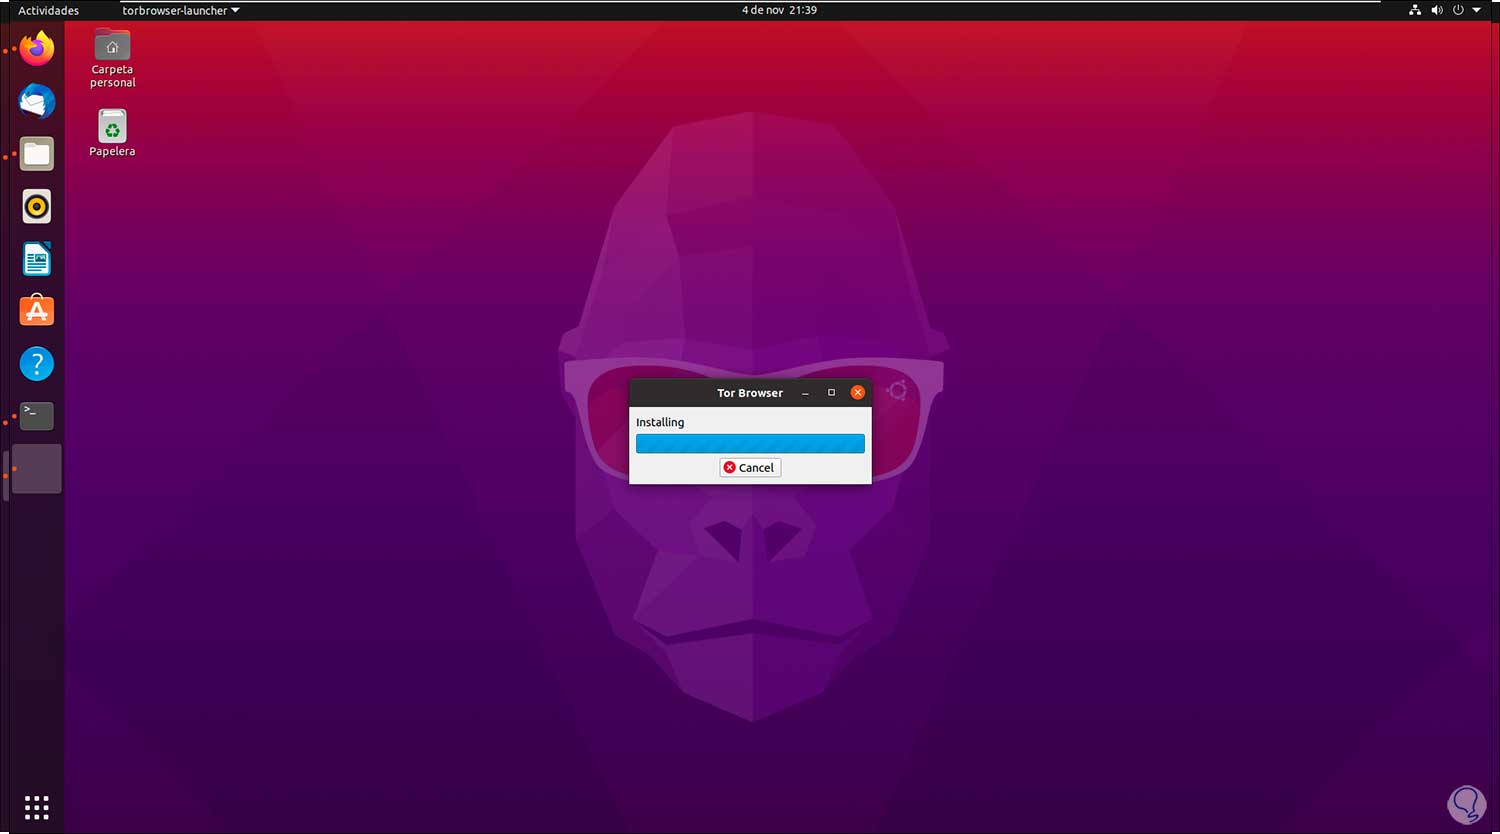Show the applications grid

(37, 807)
